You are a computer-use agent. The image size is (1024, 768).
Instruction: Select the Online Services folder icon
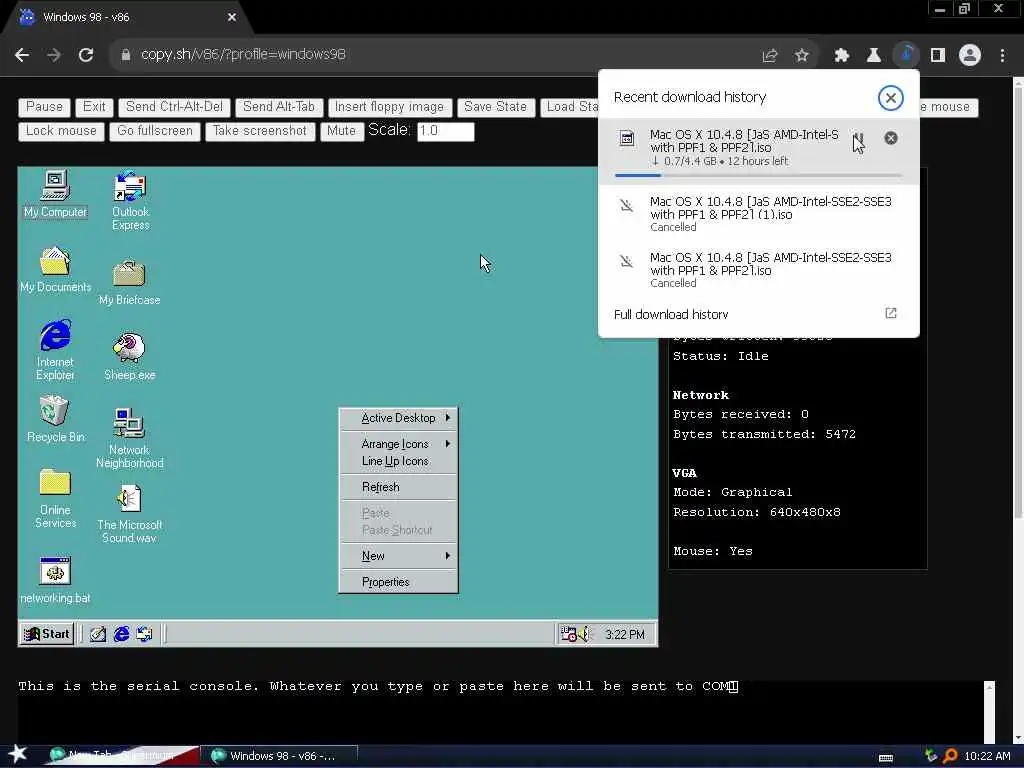coord(55,498)
